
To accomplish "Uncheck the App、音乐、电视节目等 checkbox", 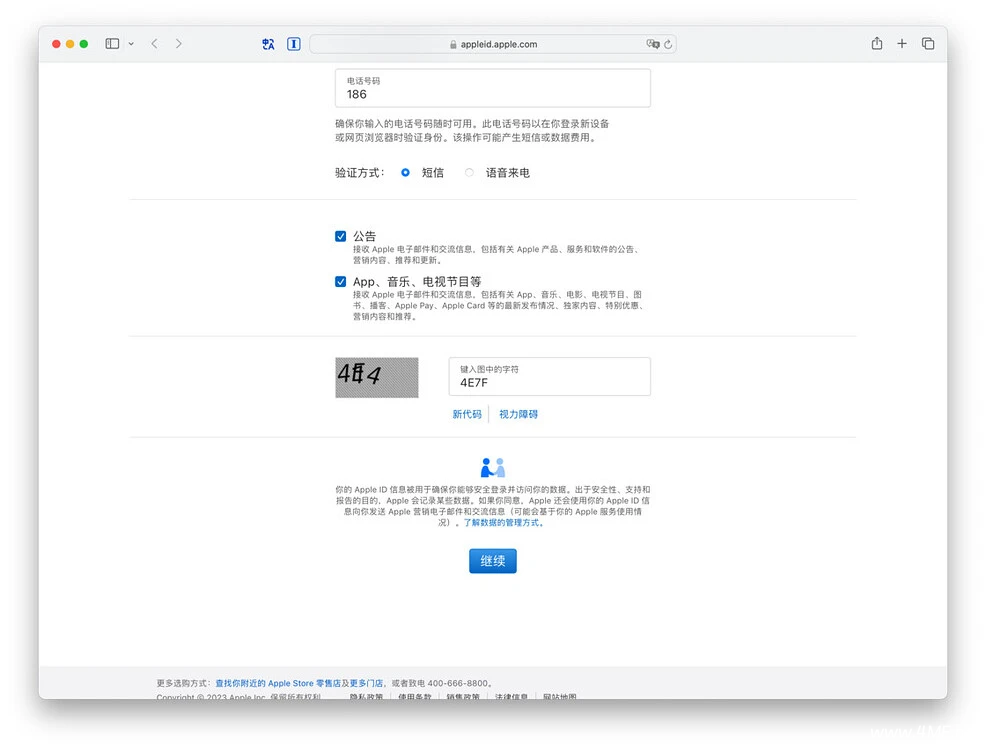I will coord(341,282).
